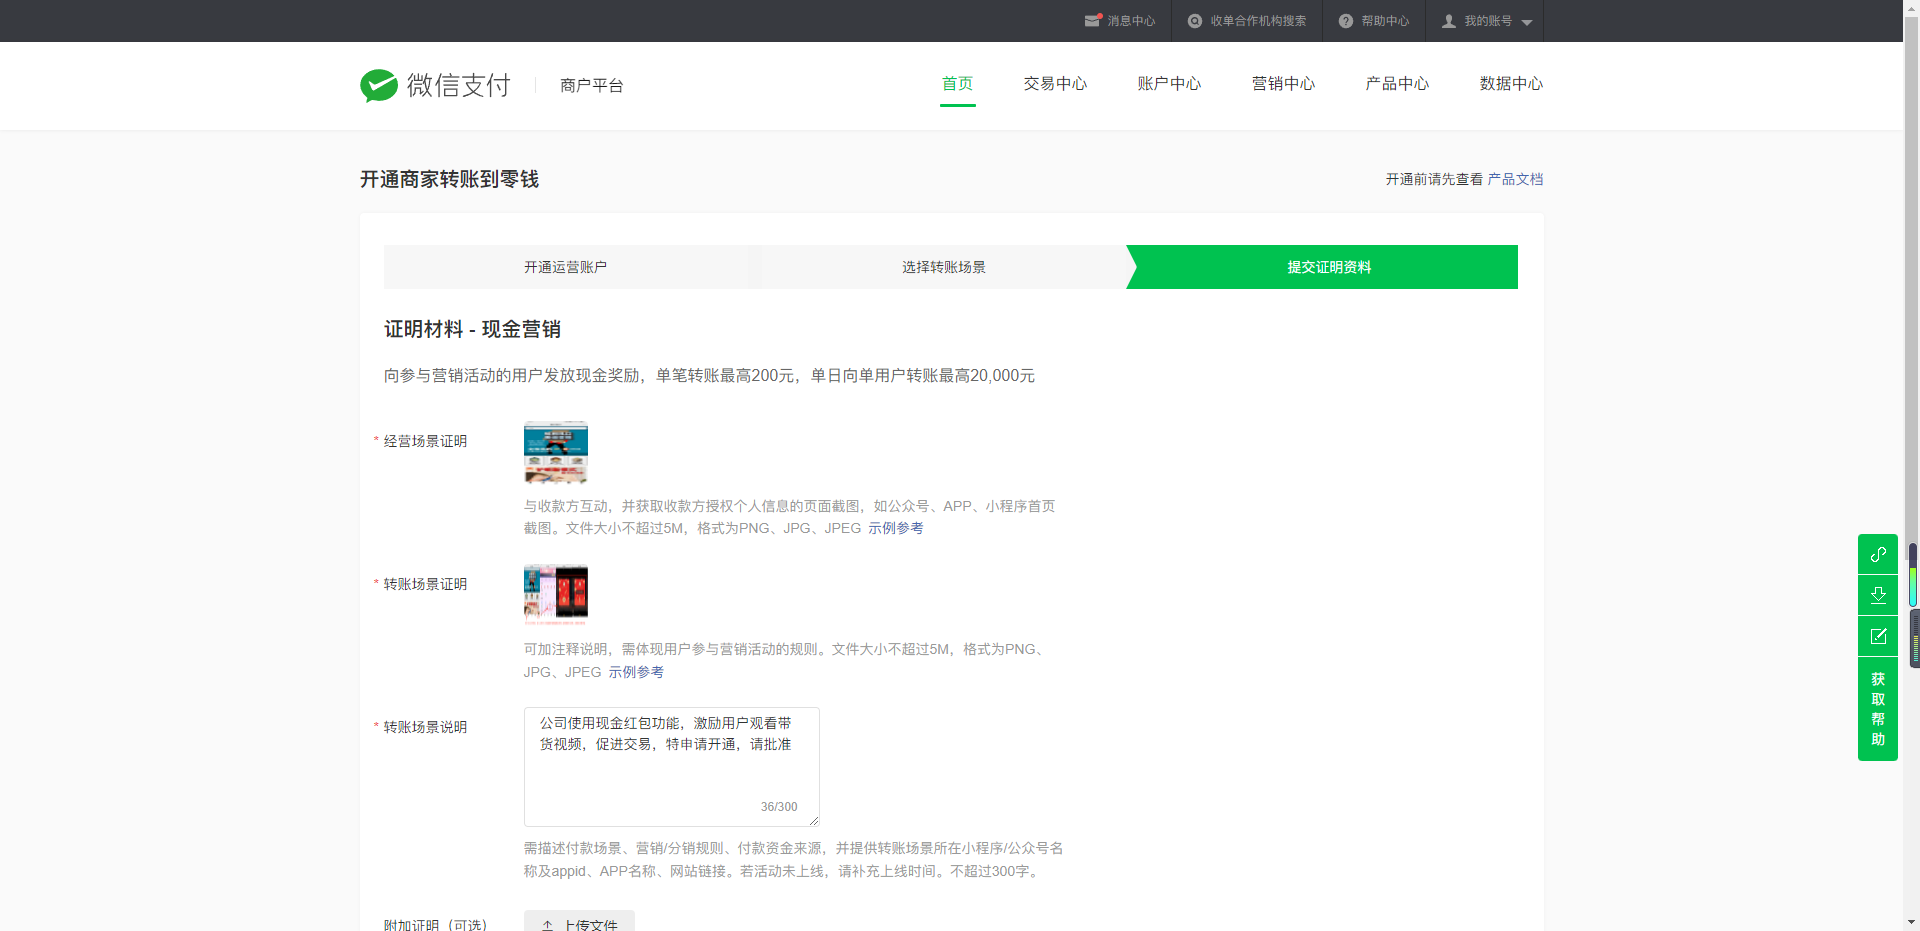Click the 帮助中心 question mark icon
The width and height of the screenshot is (1920, 931).
1346,21
